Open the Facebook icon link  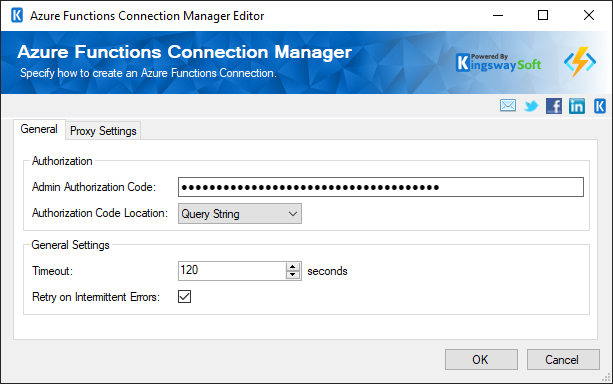coord(554,106)
